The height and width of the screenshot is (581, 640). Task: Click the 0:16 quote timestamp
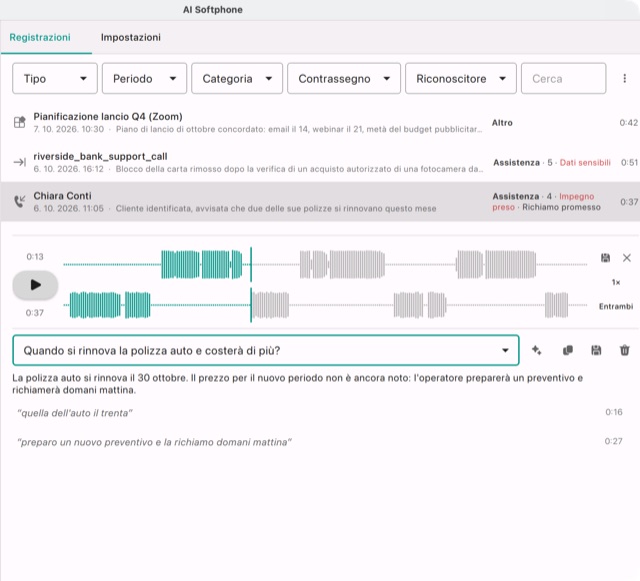(613, 412)
